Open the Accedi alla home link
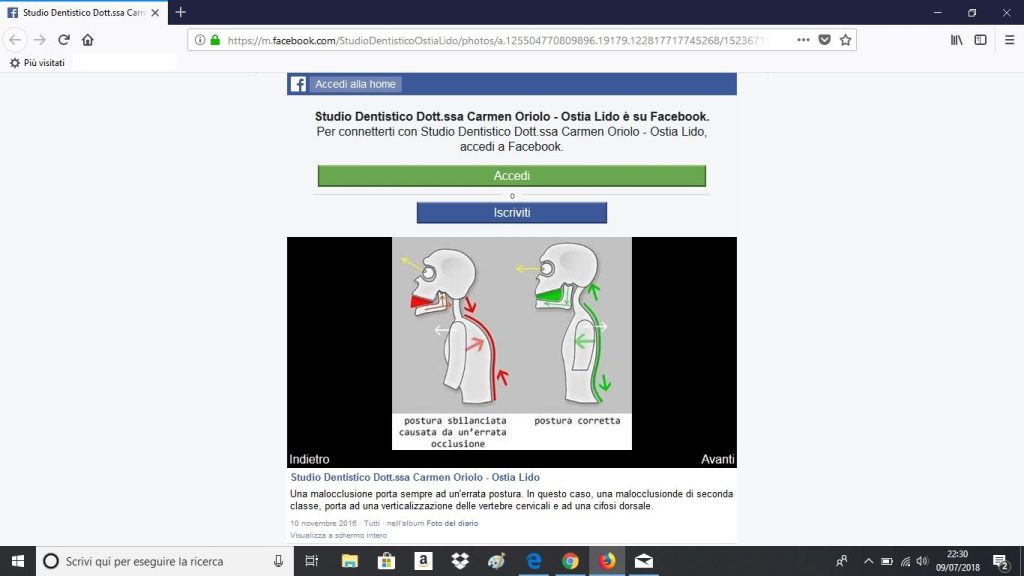1024x576 pixels. pos(355,84)
